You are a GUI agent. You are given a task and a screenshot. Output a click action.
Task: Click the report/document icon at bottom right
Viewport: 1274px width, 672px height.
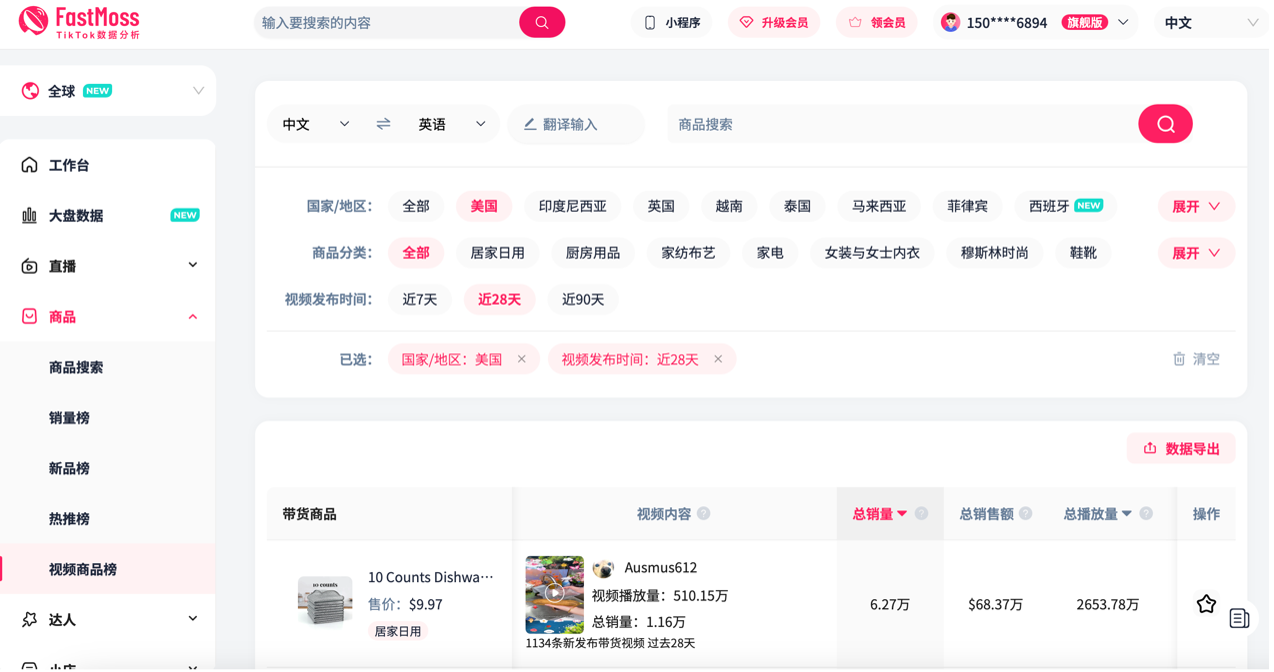1240,620
